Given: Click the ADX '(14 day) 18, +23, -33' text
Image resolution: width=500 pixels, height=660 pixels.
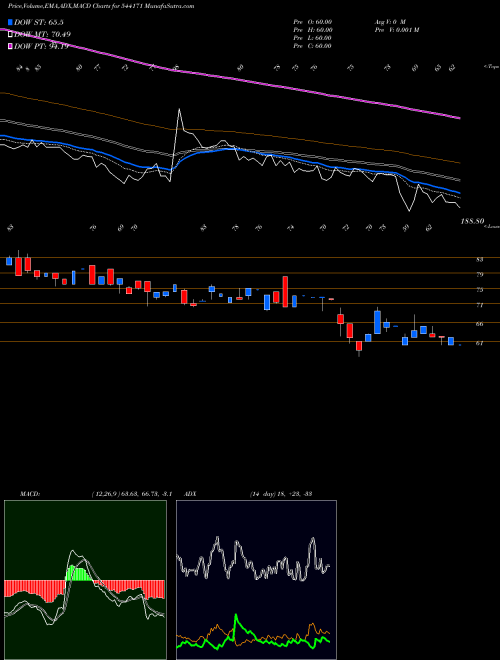Looking at the screenshot, I should point(280,494).
